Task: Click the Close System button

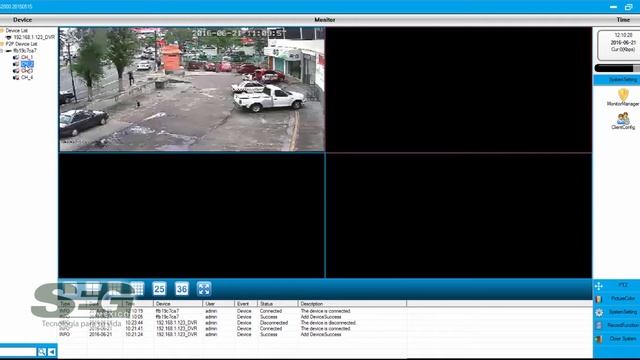Action: (617, 339)
